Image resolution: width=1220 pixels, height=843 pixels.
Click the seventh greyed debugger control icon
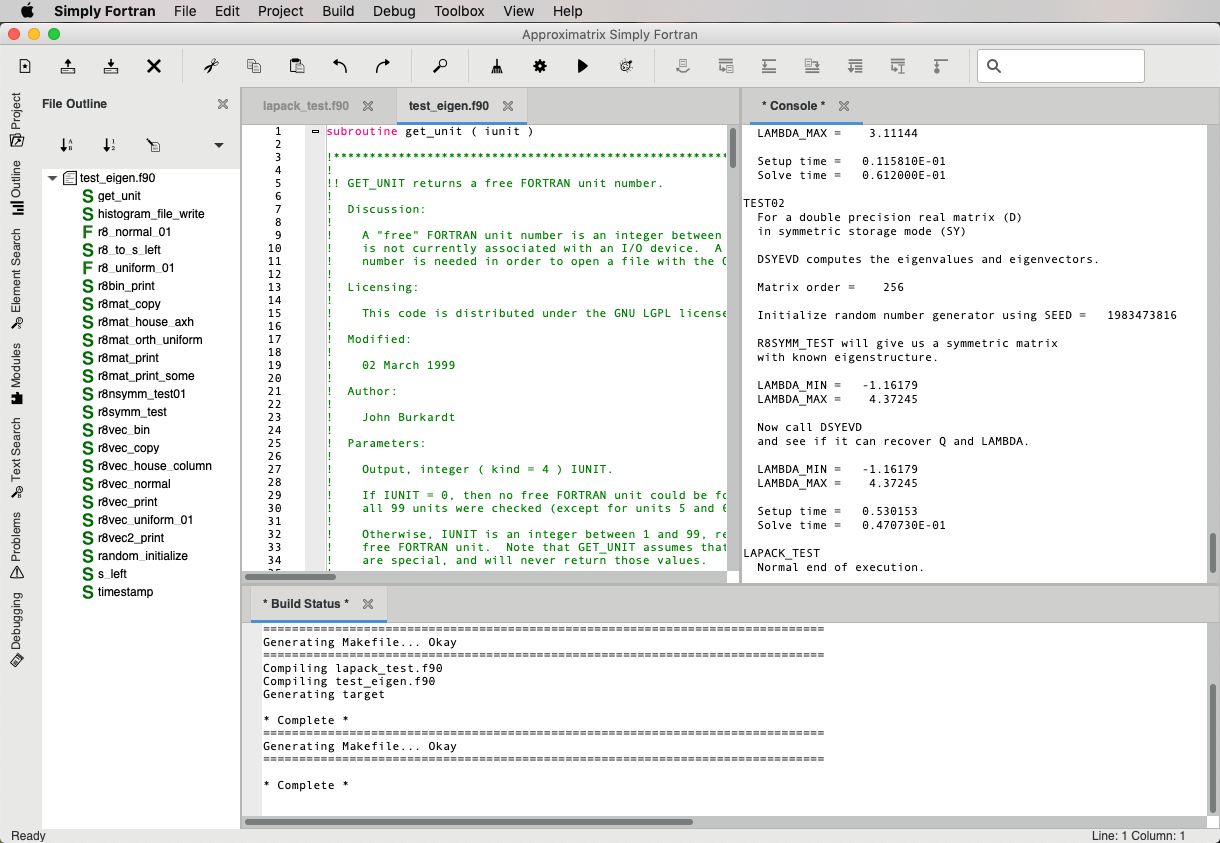coord(940,66)
